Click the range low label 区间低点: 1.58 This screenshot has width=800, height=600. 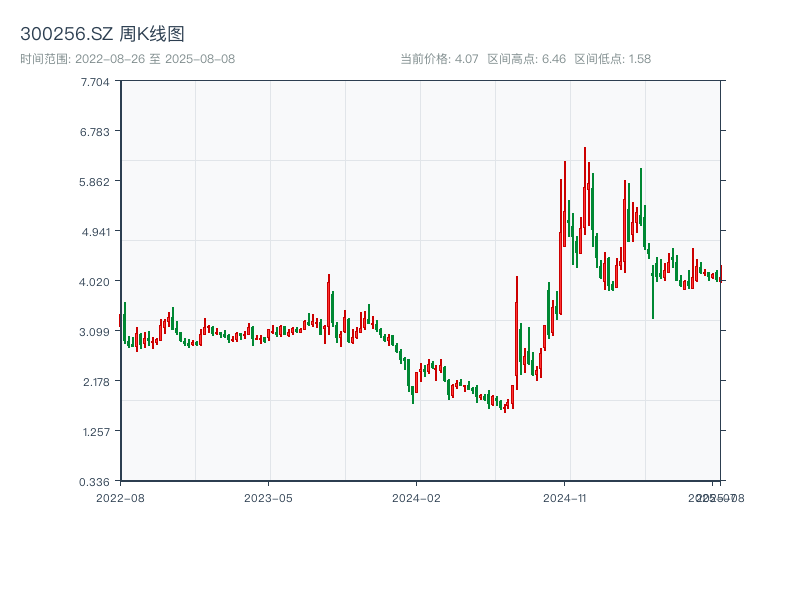click(x=613, y=59)
